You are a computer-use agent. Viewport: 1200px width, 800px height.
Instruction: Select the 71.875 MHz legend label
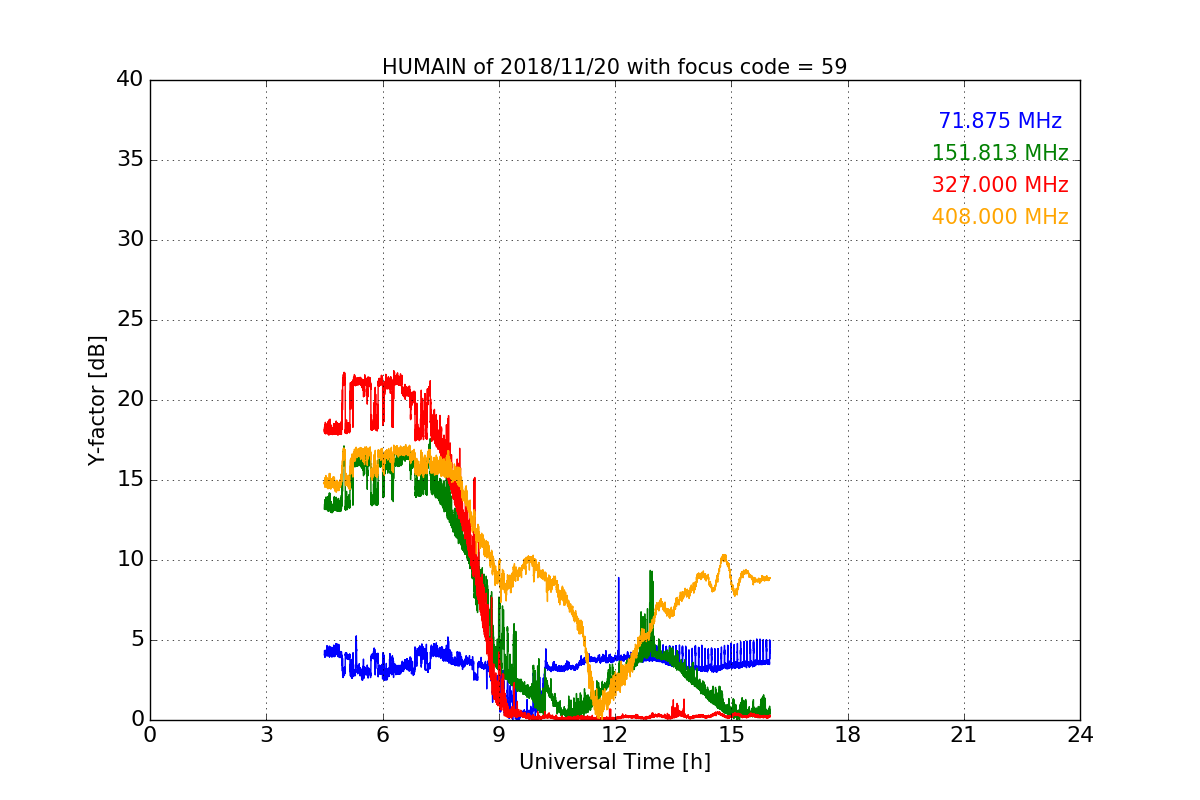(1000, 121)
